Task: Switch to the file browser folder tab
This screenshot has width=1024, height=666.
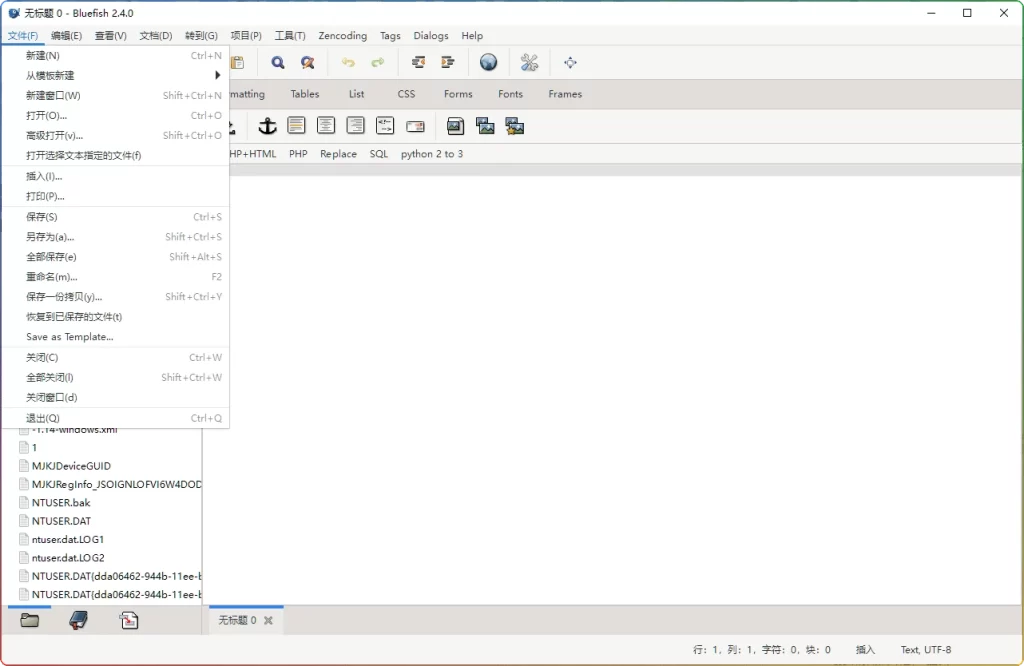Action: coord(30,621)
